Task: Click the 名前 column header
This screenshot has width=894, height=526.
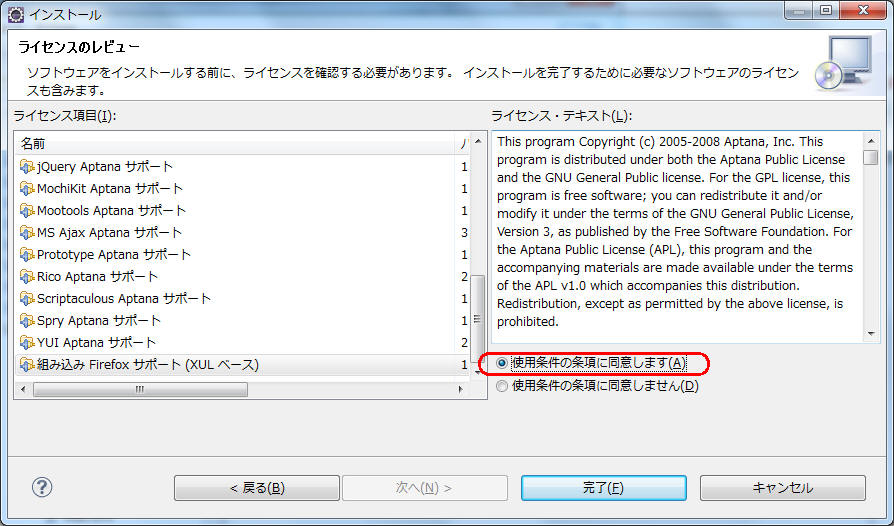Action: 34,144
